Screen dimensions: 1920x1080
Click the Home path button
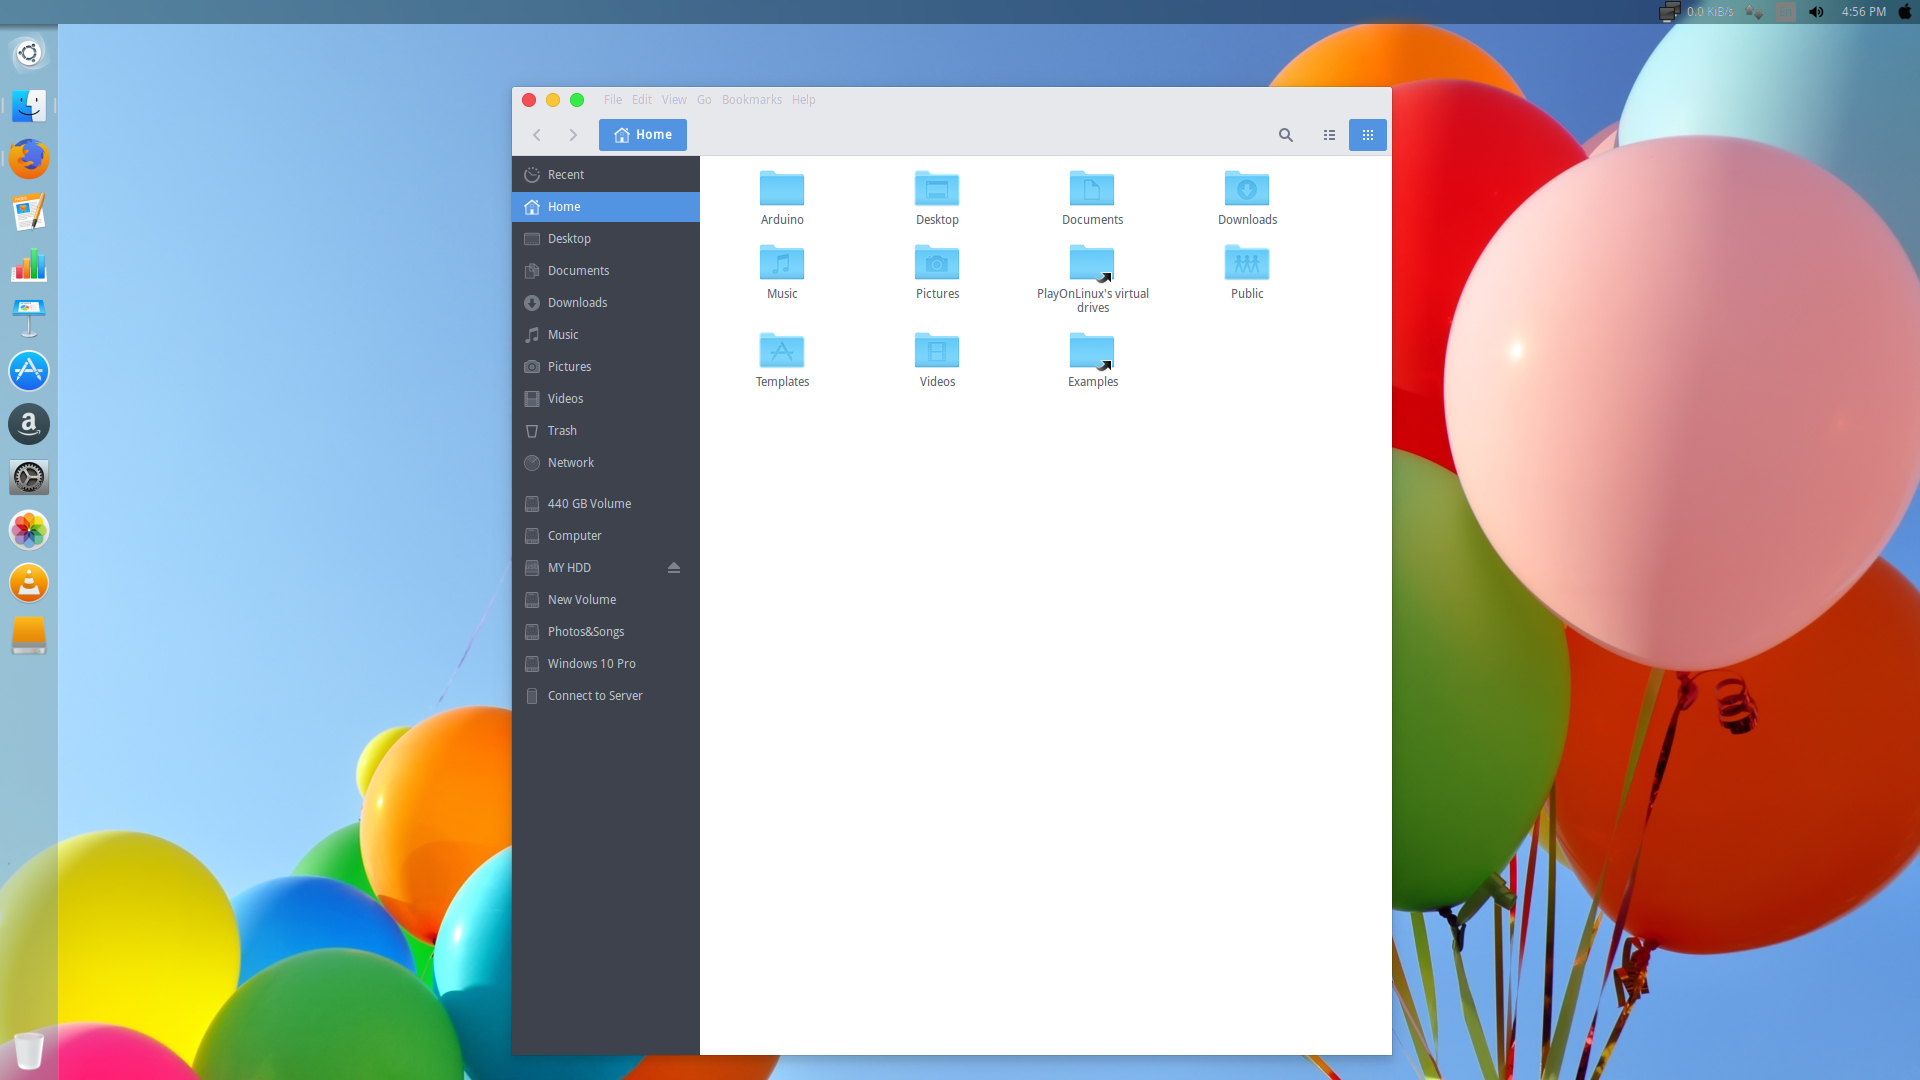coord(643,135)
